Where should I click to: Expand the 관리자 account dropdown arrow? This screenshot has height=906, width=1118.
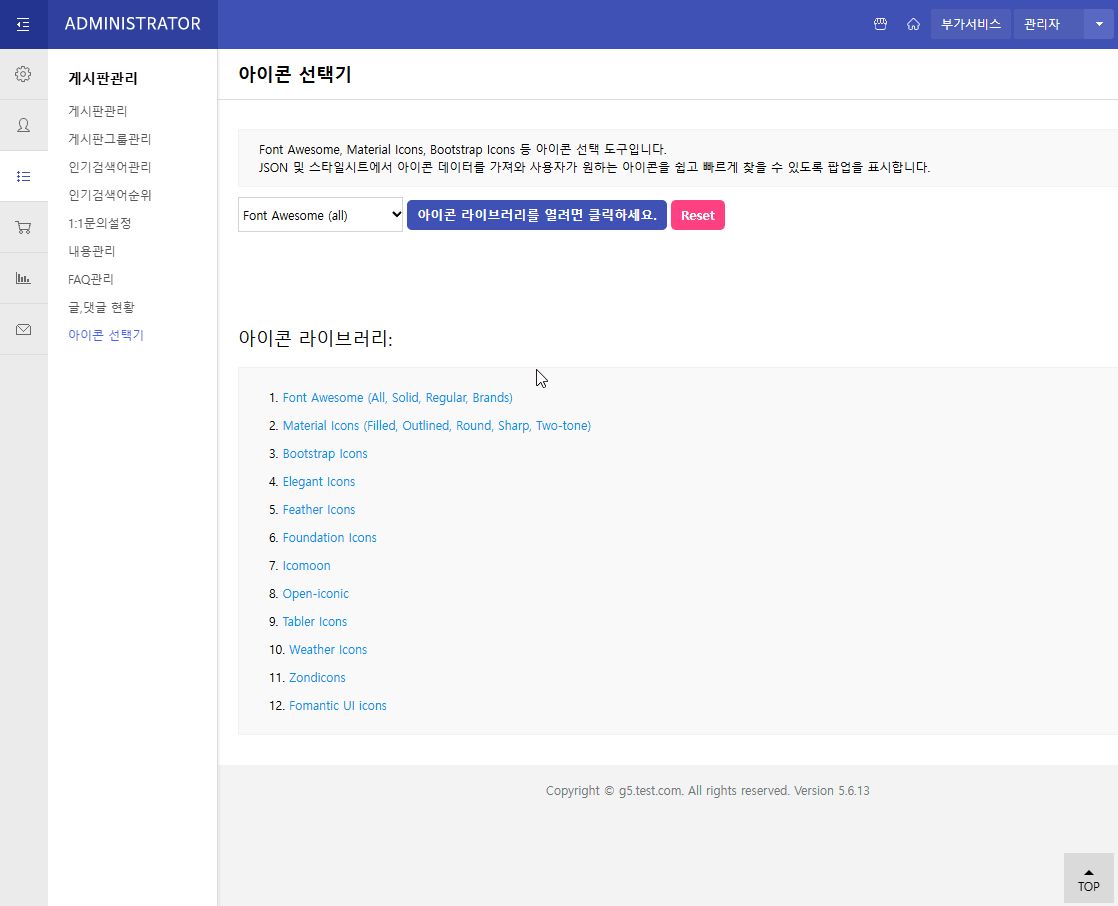click(x=1099, y=24)
